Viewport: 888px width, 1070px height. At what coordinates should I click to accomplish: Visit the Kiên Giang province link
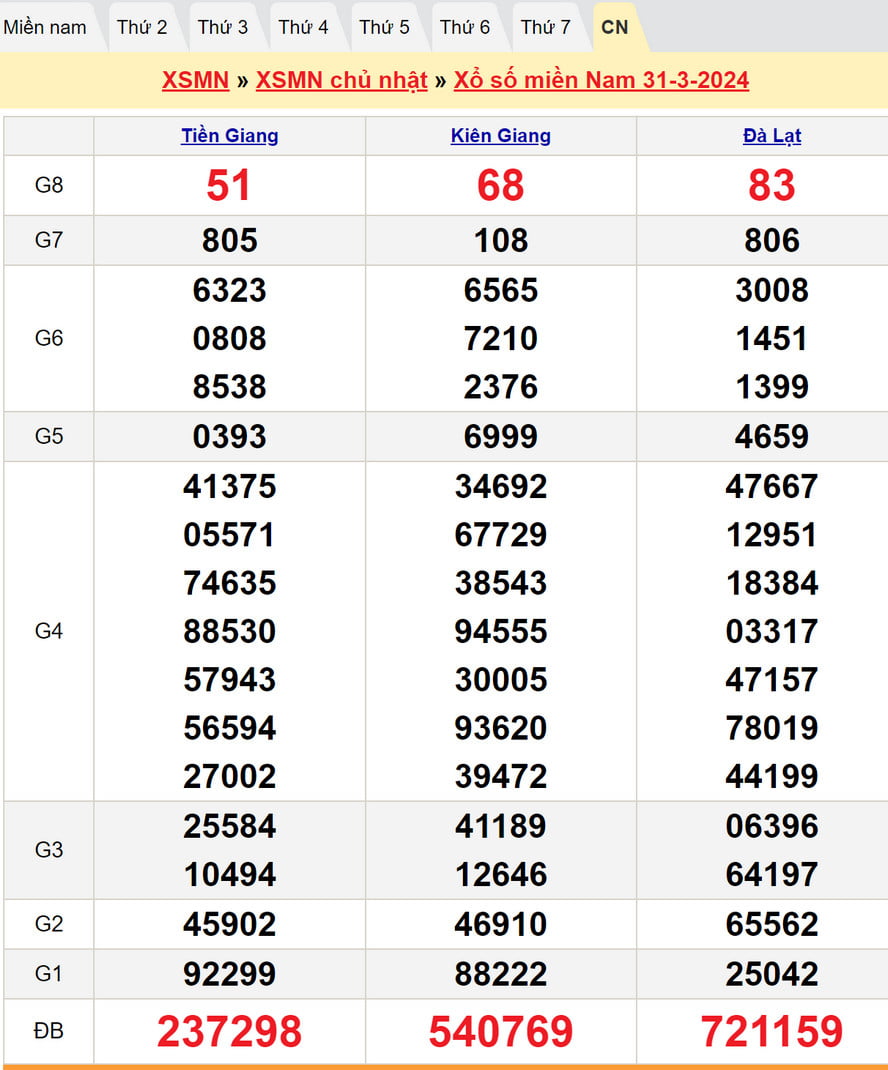click(x=501, y=136)
